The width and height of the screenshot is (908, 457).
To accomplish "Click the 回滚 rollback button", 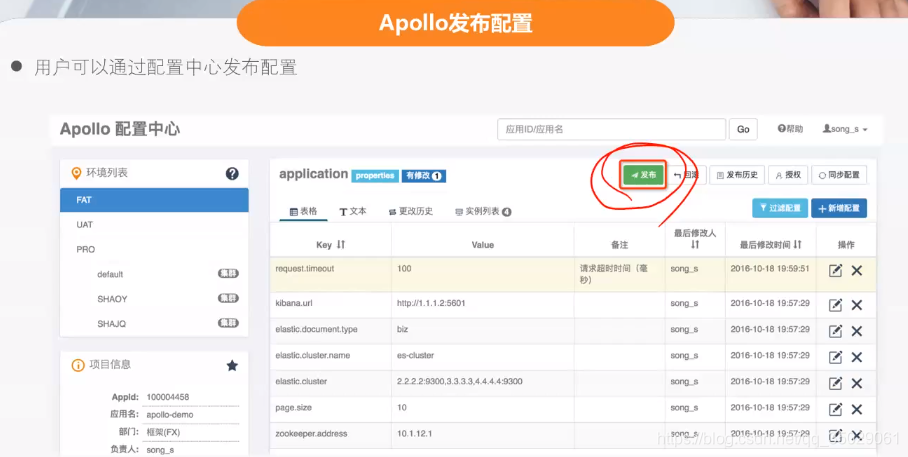I will [x=687, y=175].
